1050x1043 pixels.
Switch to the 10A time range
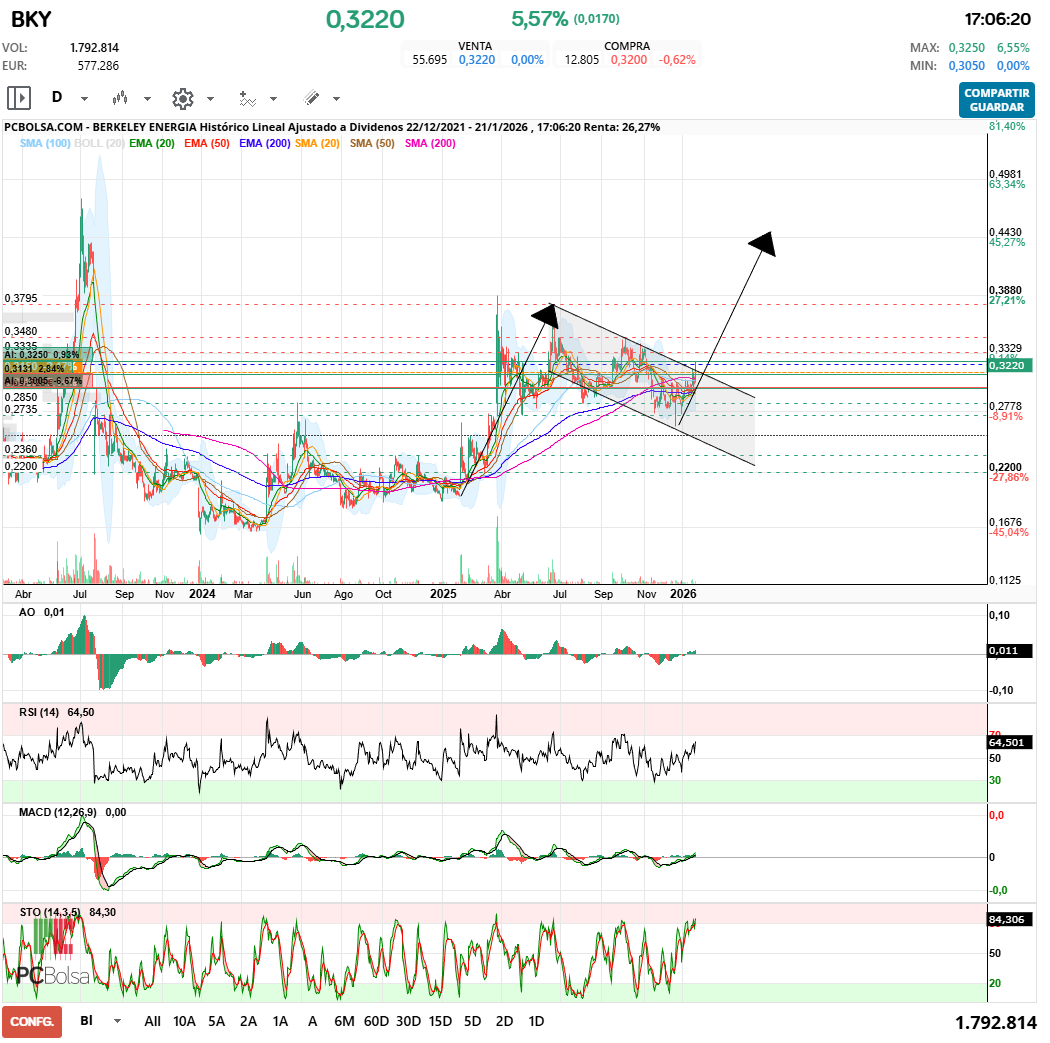(x=184, y=1022)
